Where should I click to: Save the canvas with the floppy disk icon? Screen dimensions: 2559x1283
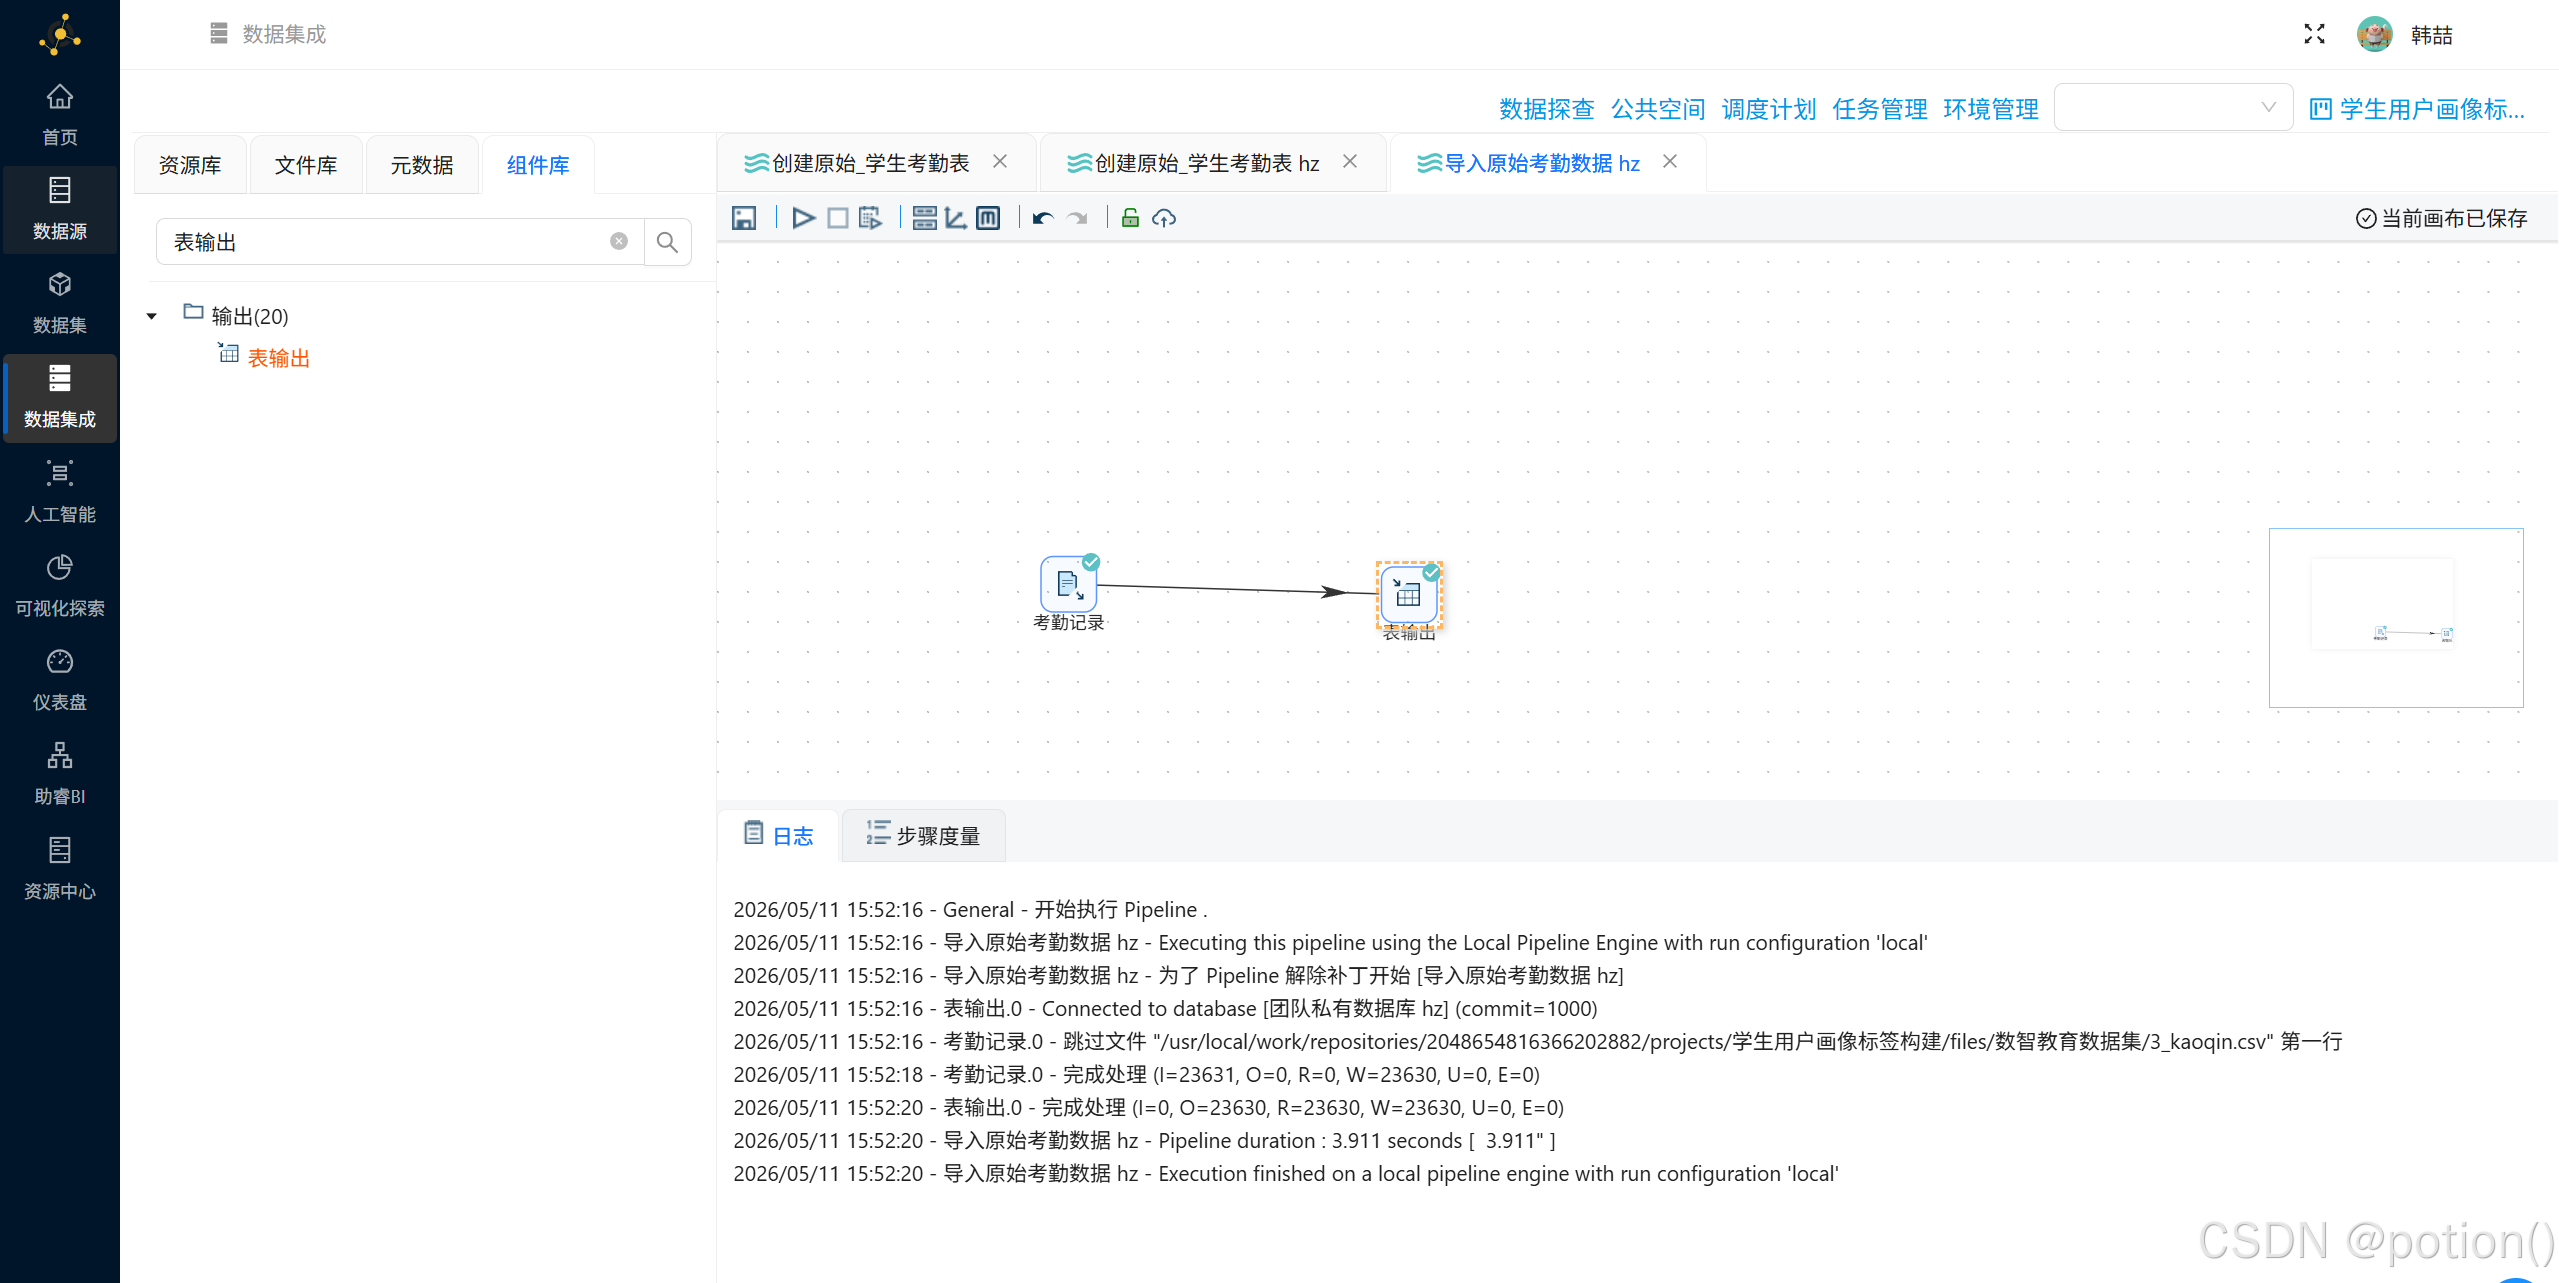pos(743,218)
